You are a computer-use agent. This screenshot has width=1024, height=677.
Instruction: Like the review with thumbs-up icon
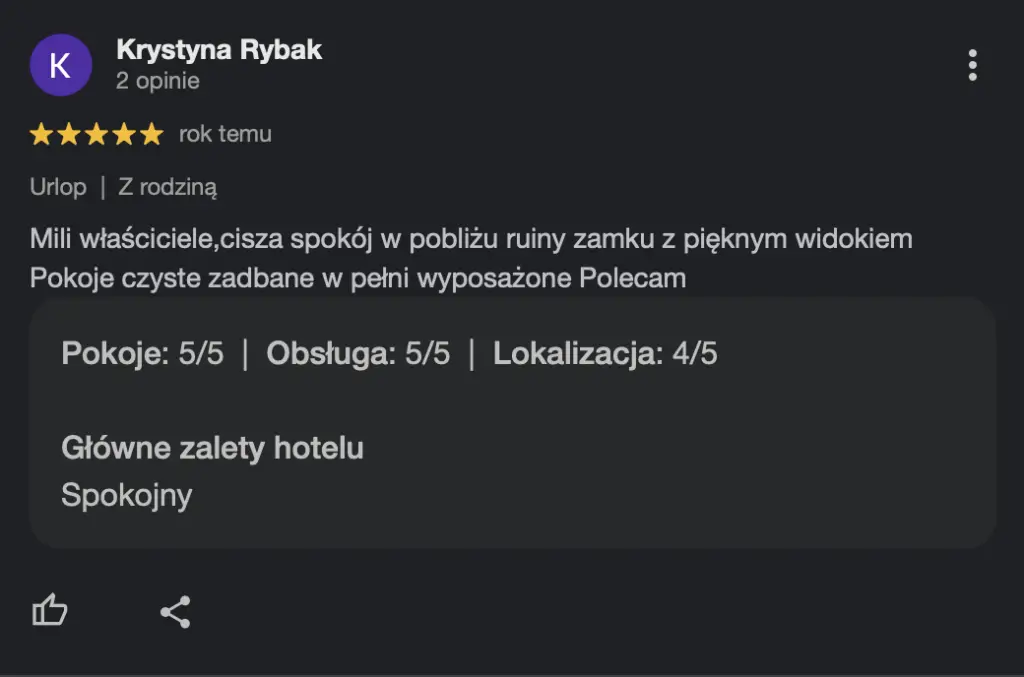50,611
